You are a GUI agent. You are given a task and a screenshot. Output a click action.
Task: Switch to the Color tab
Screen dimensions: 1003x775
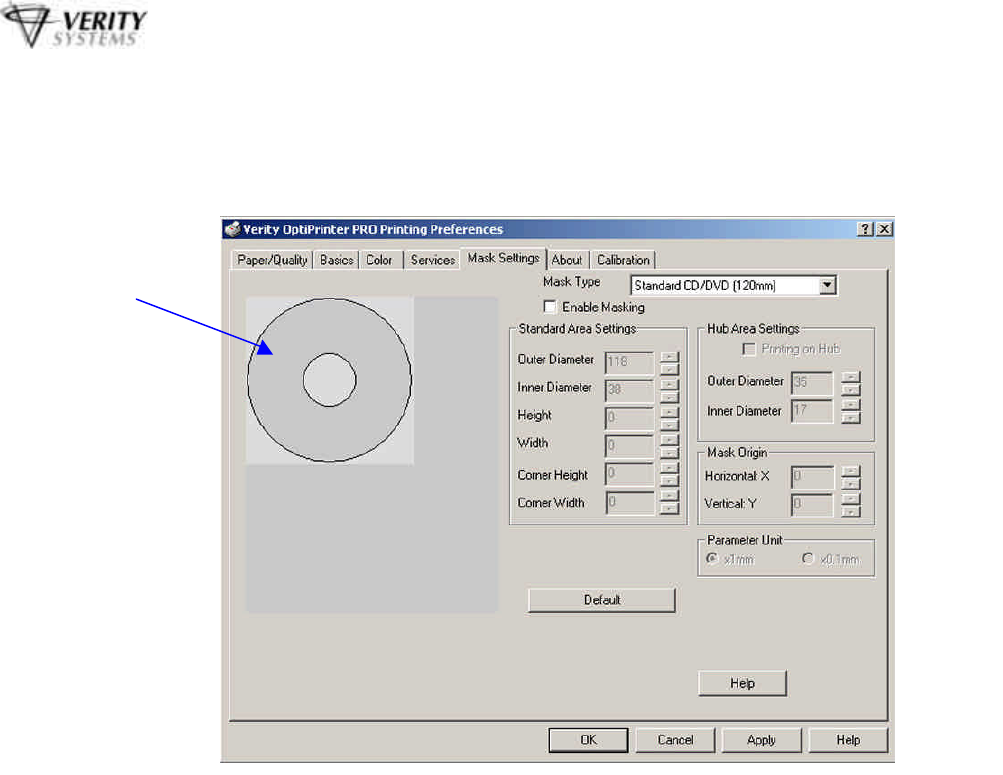pyautogui.click(x=379, y=260)
